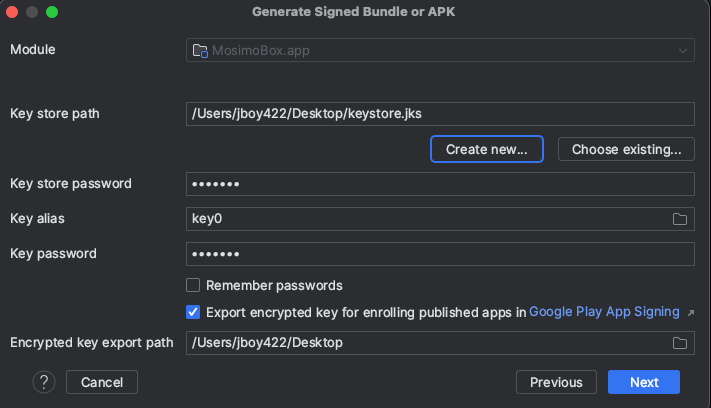The height and width of the screenshot is (408, 711).
Task: Uncheck Export encrypted key checkbox
Action: pyautogui.click(x=194, y=312)
